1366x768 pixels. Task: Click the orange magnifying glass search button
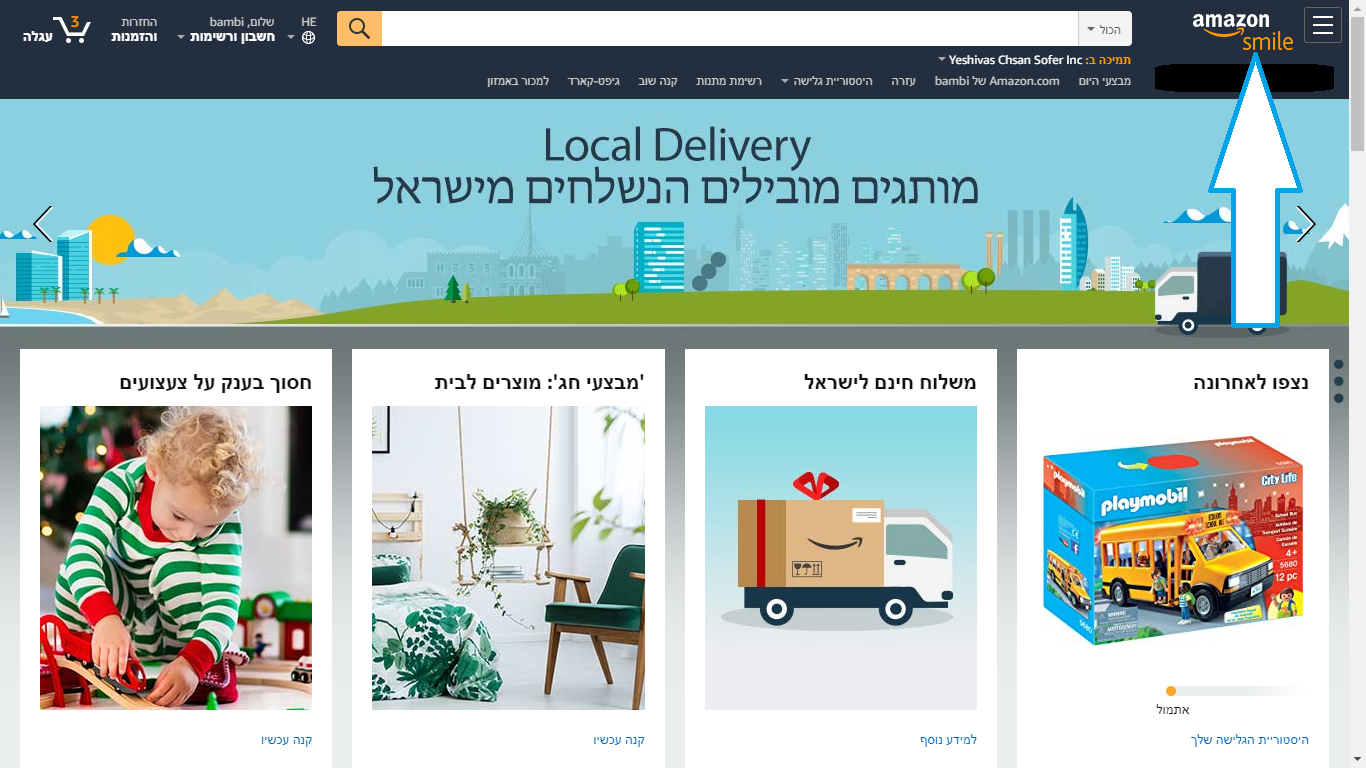359,29
